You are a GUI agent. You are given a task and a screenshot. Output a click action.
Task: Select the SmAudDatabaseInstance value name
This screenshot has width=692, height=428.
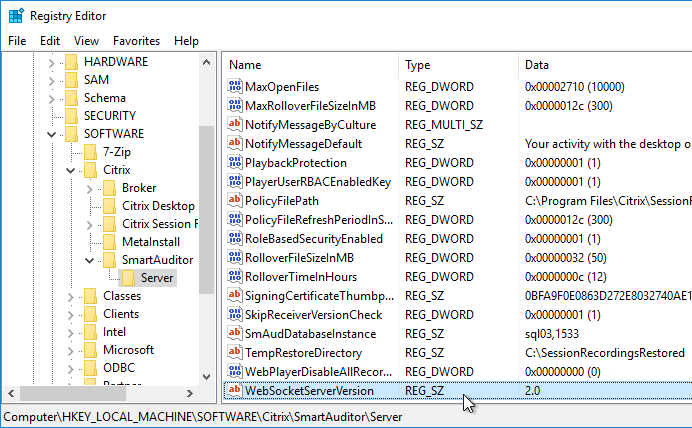click(x=311, y=334)
